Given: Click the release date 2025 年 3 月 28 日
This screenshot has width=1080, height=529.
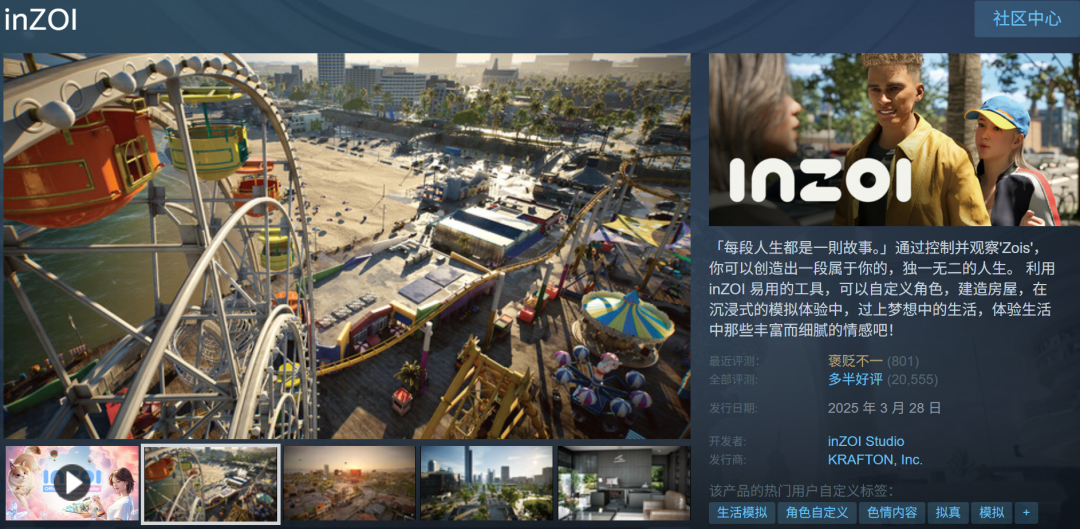Looking at the screenshot, I should click(884, 408).
